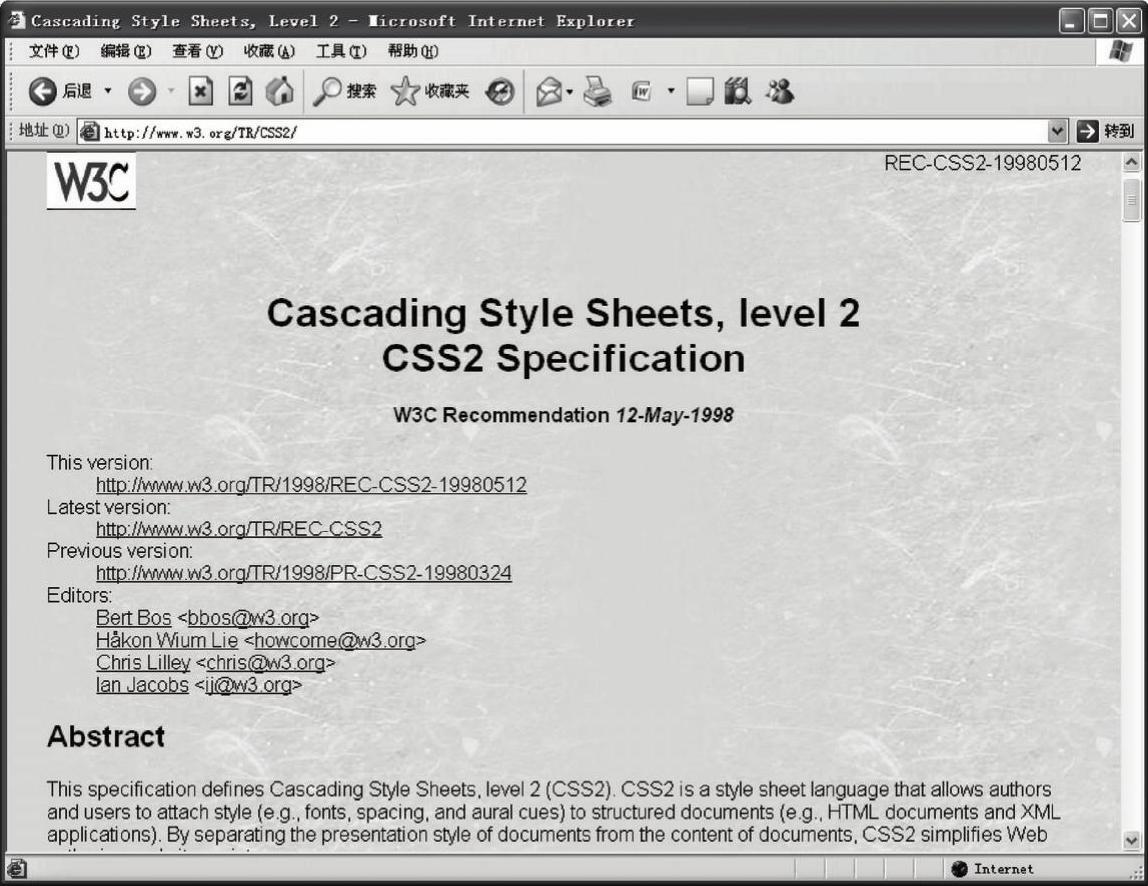The width and height of the screenshot is (1148, 886).
Task: Click the 'Previous version:' label
Action: (x=120, y=551)
